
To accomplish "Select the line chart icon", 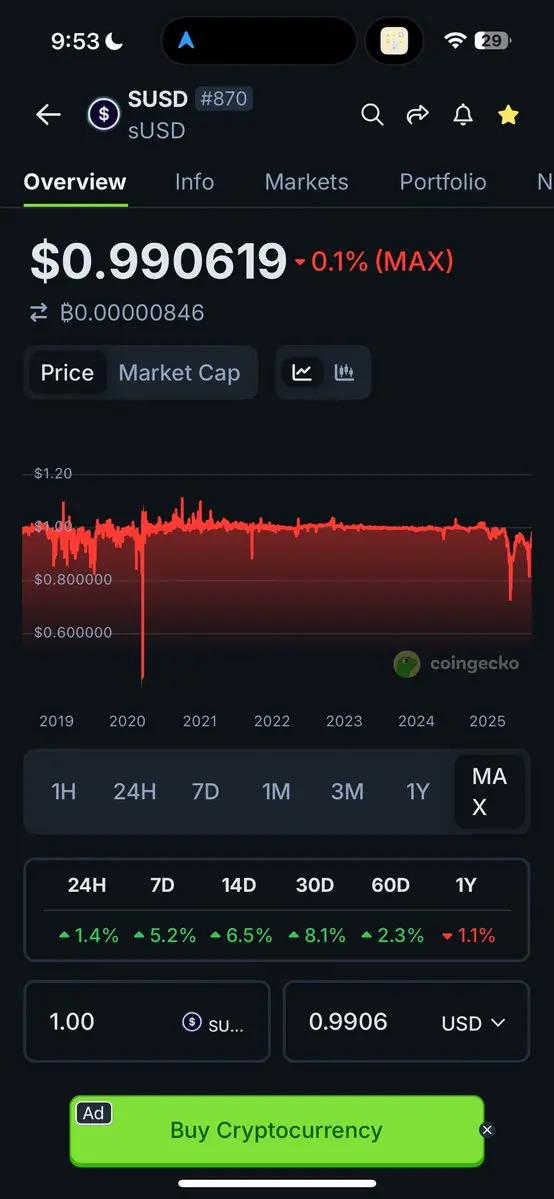I will [x=302, y=372].
